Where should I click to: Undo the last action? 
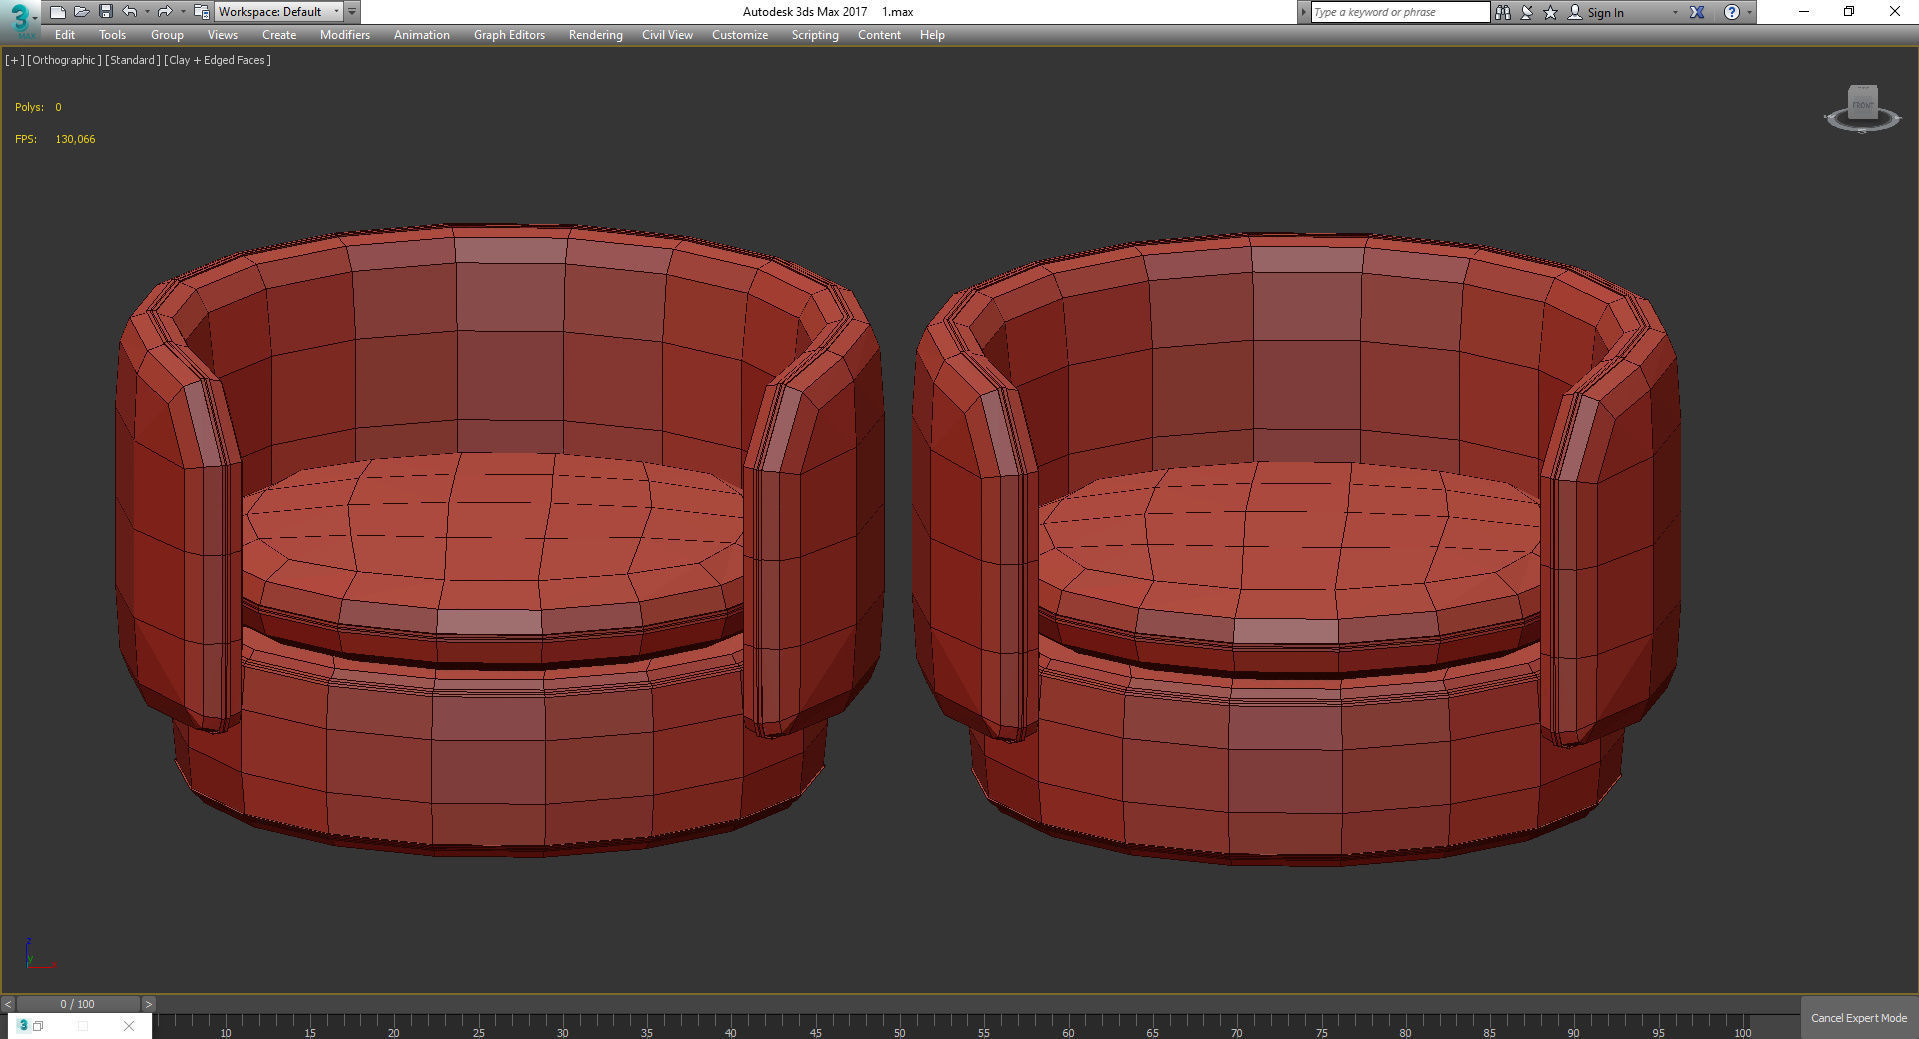pos(130,12)
